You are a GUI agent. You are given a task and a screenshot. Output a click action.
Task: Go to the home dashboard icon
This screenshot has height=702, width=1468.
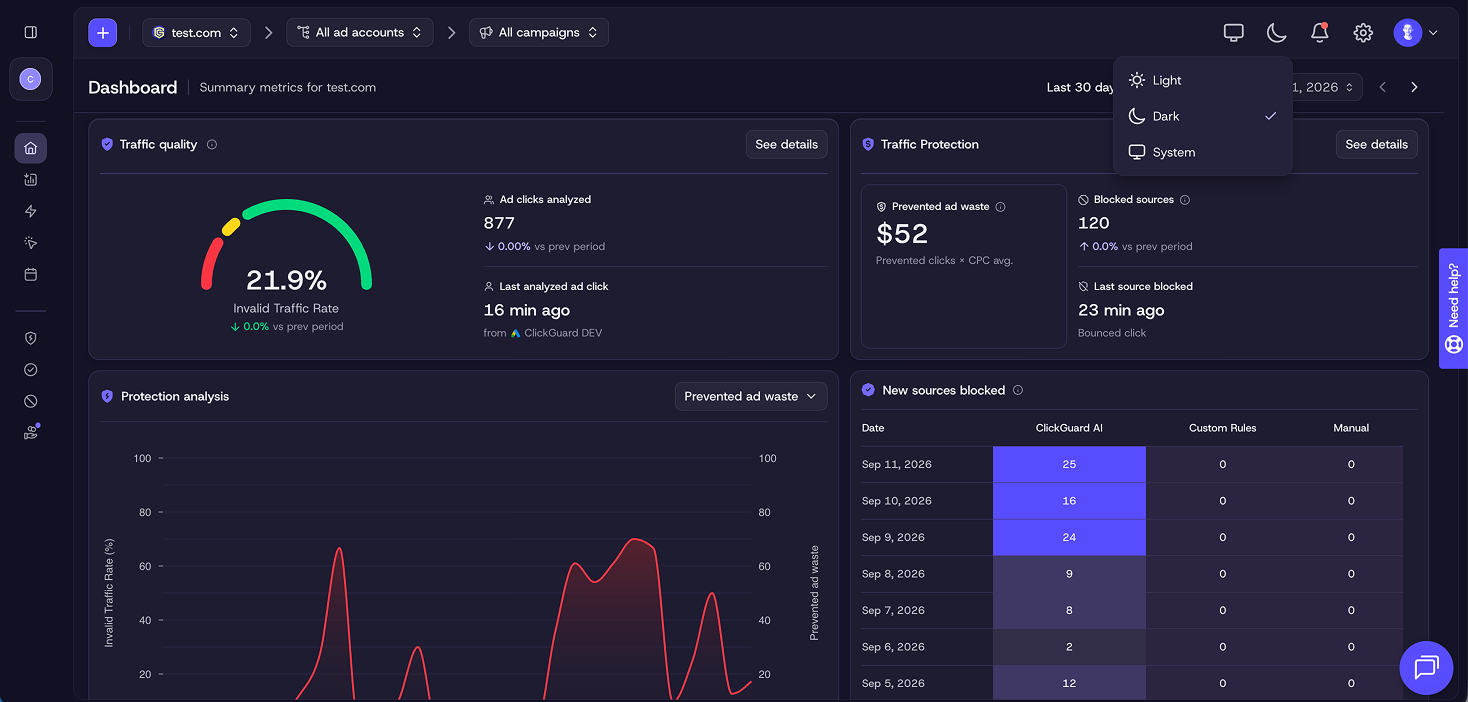30,148
